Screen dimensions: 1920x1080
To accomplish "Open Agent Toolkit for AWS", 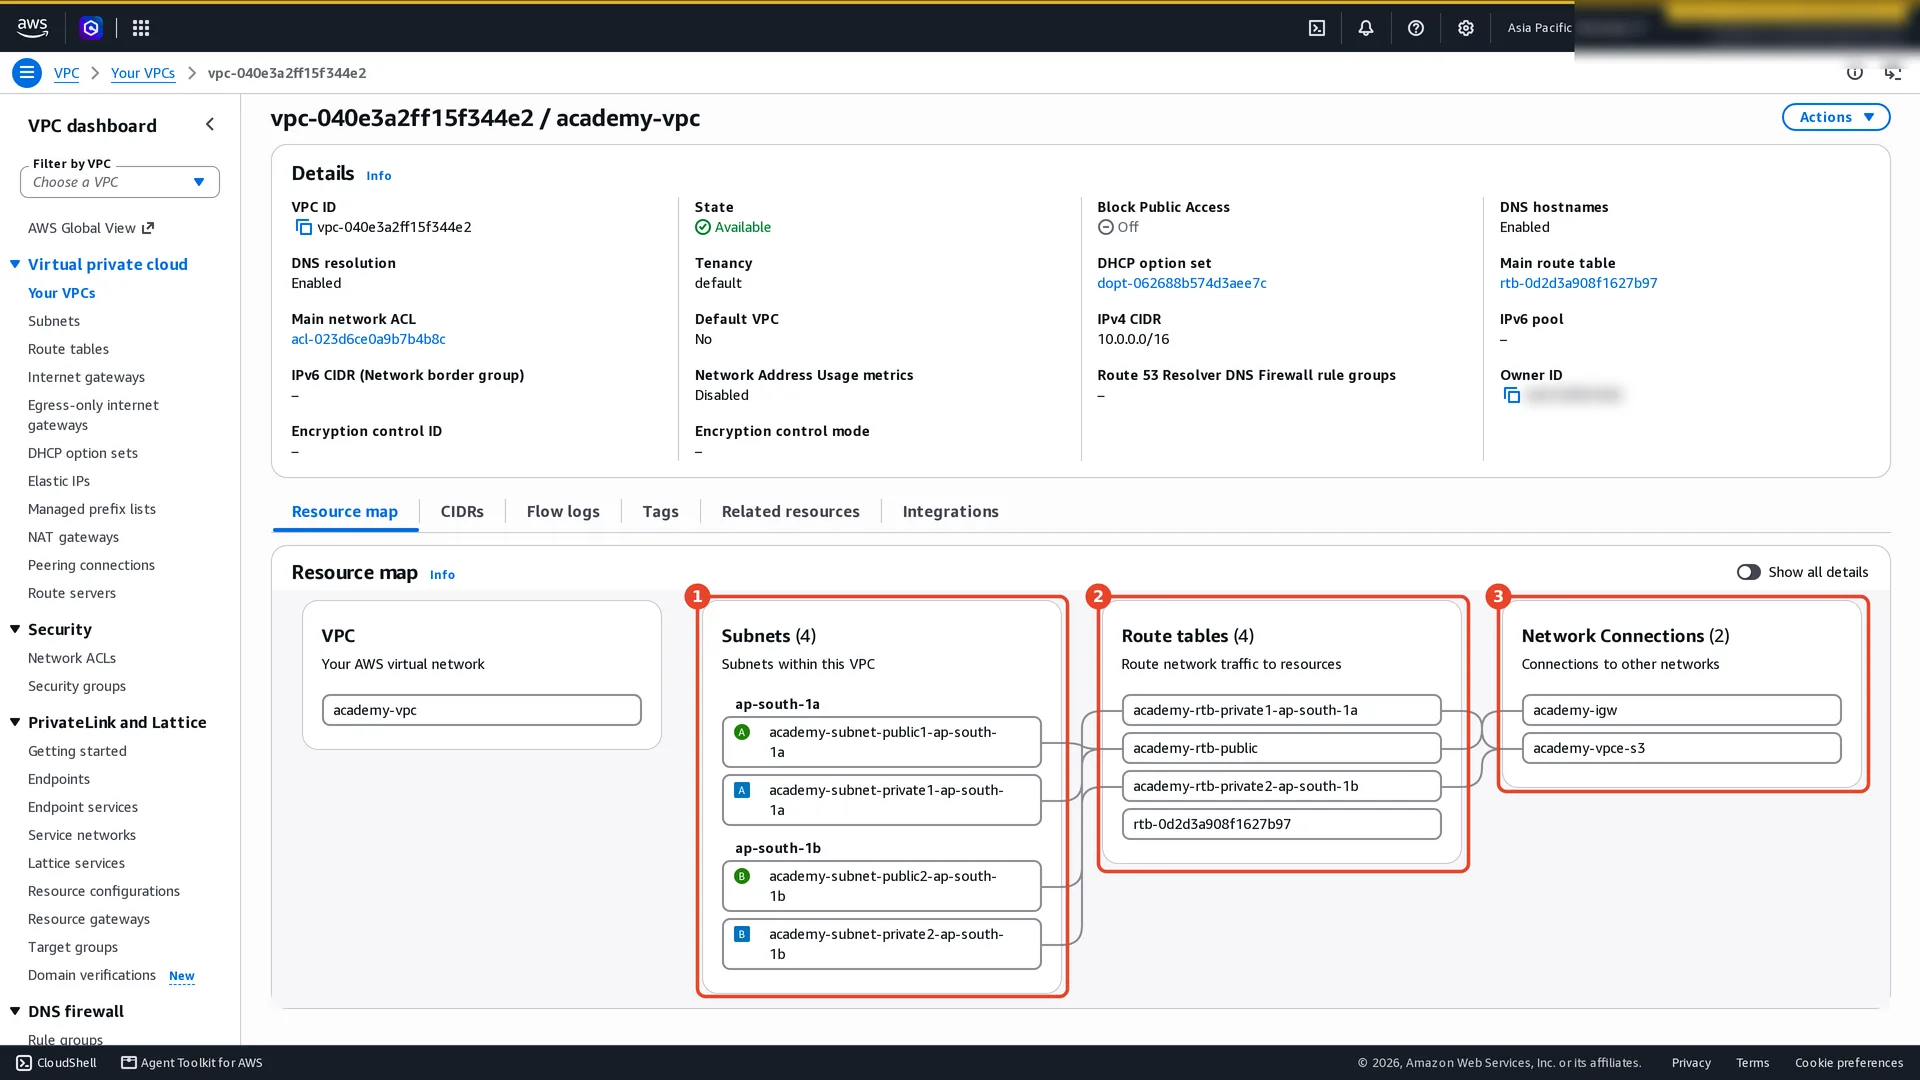I will pos(192,1063).
